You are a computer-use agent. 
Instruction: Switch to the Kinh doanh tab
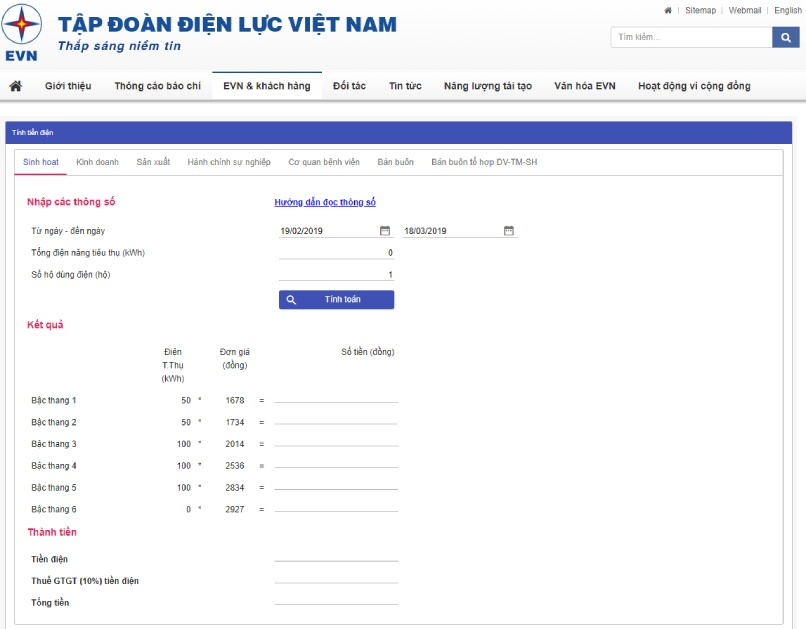click(96, 161)
